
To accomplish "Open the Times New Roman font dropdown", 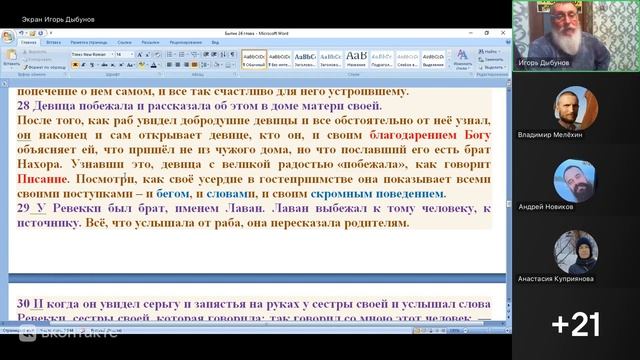I will tap(112, 55).
